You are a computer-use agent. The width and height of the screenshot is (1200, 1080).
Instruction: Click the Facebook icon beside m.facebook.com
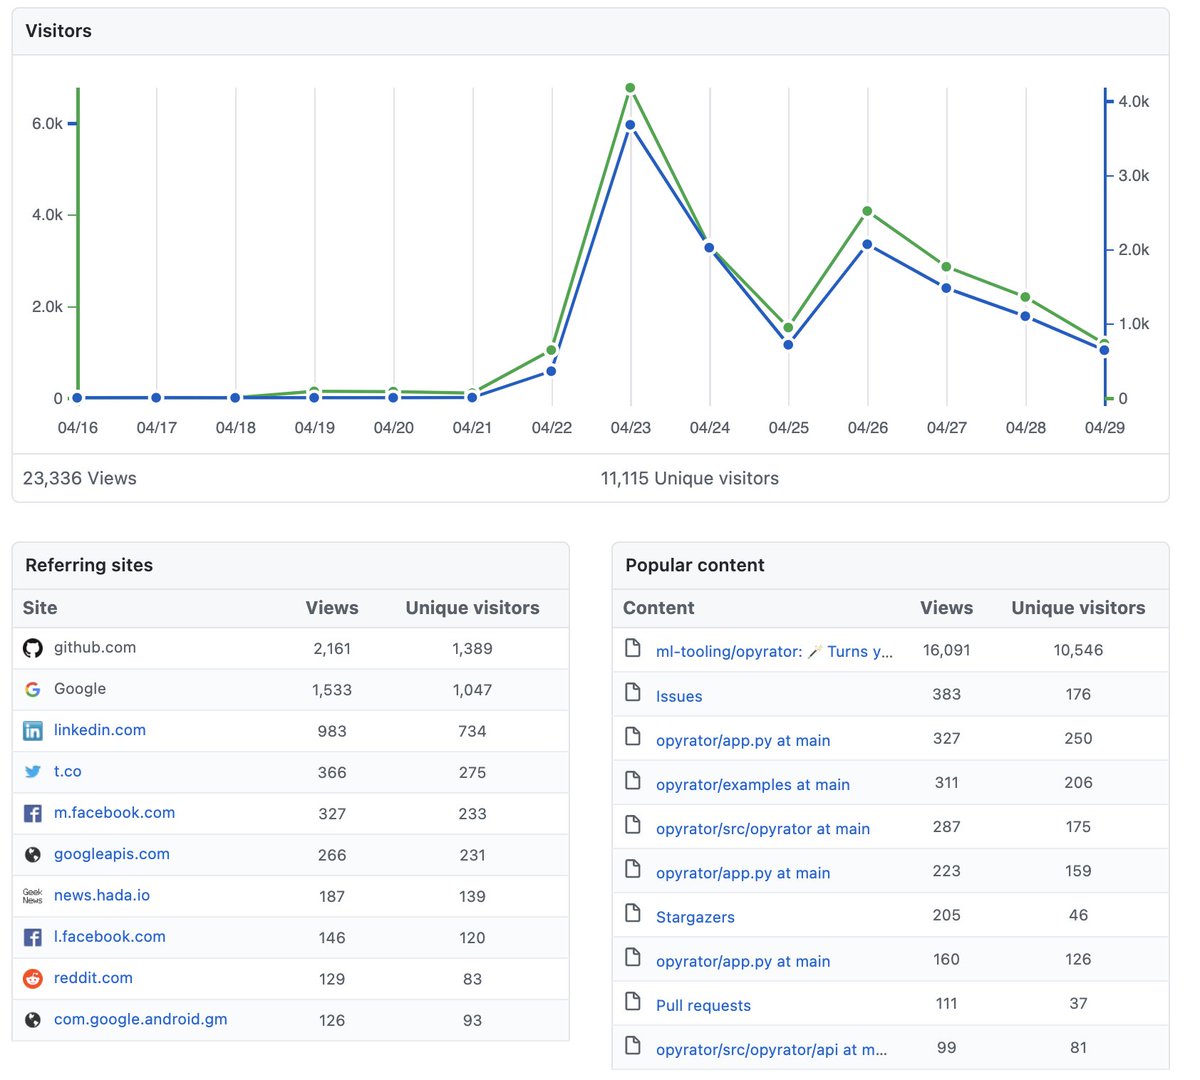33,814
